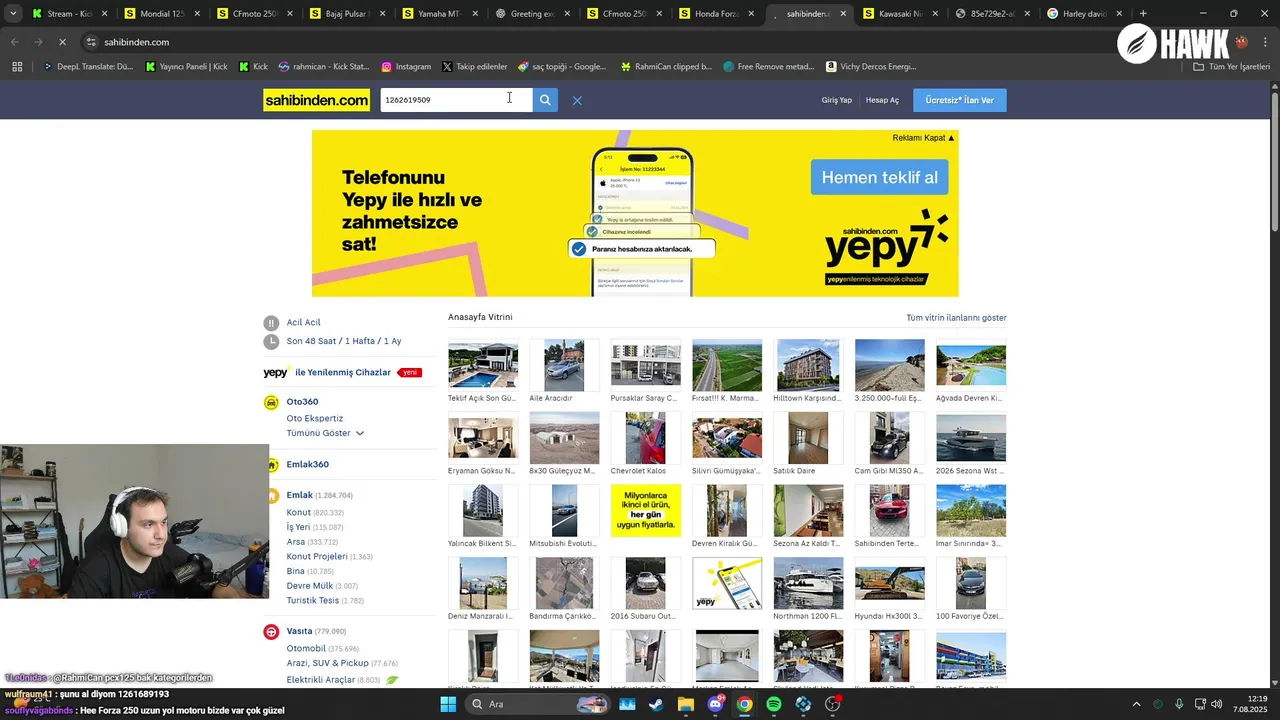The height and width of the screenshot is (720, 1280).
Task: Open the yepy logo in sidebar
Action: click(x=276, y=372)
